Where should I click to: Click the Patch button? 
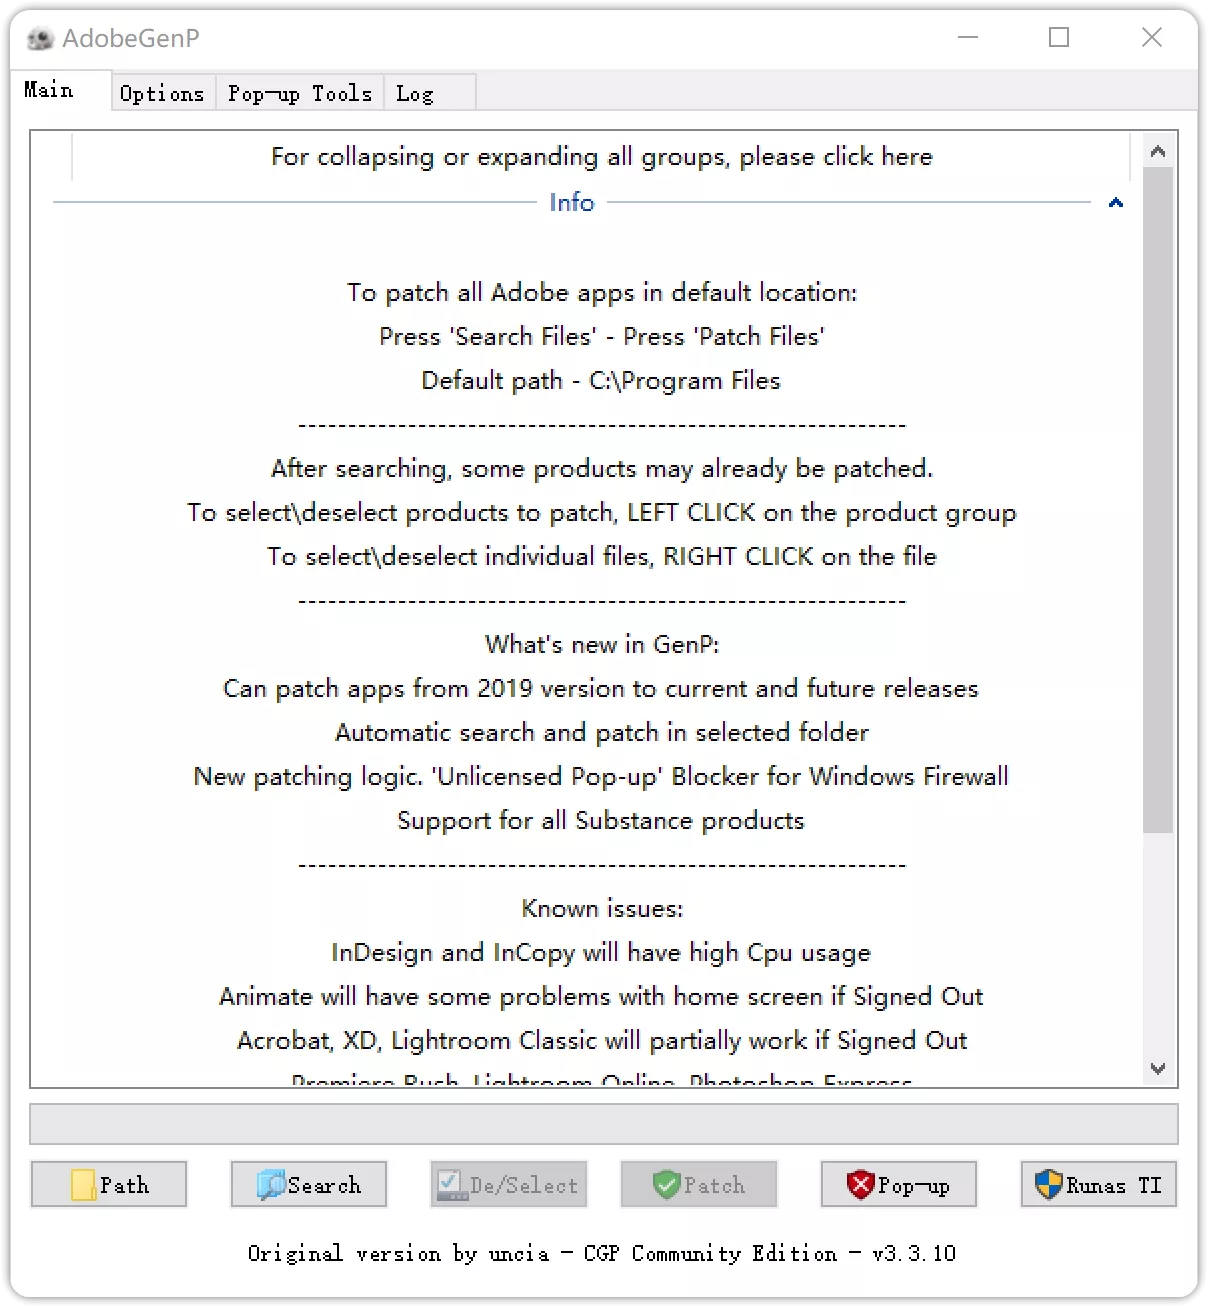698,1185
